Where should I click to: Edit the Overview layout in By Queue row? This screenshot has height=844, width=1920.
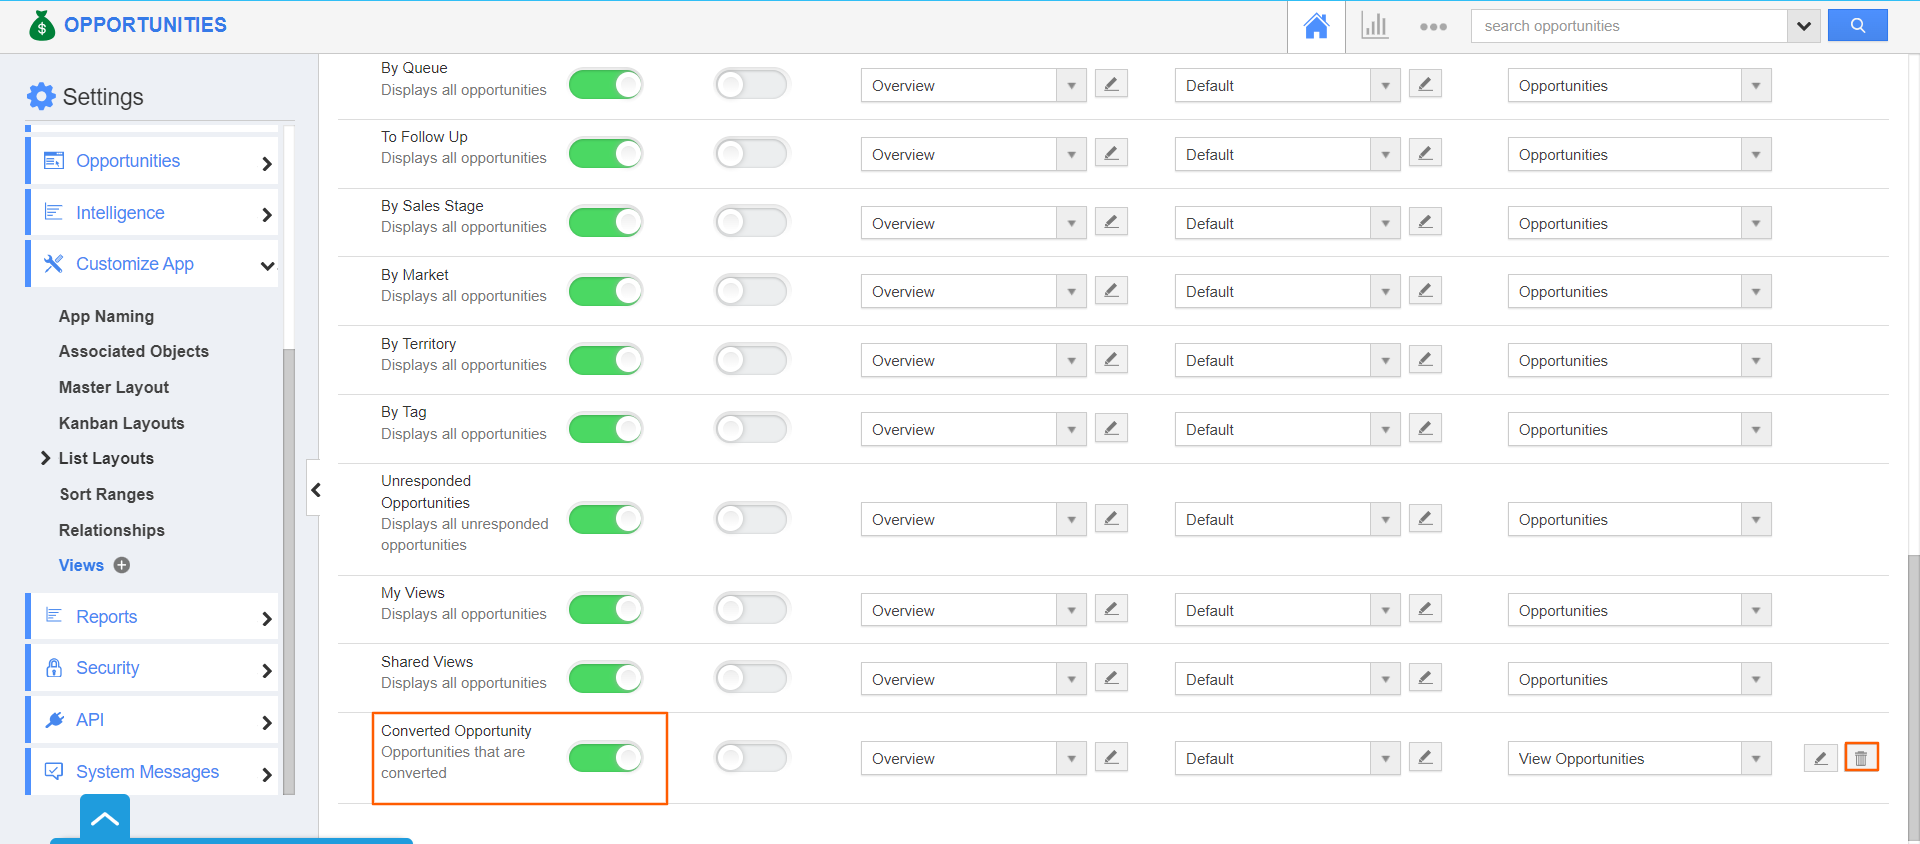(1111, 84)
